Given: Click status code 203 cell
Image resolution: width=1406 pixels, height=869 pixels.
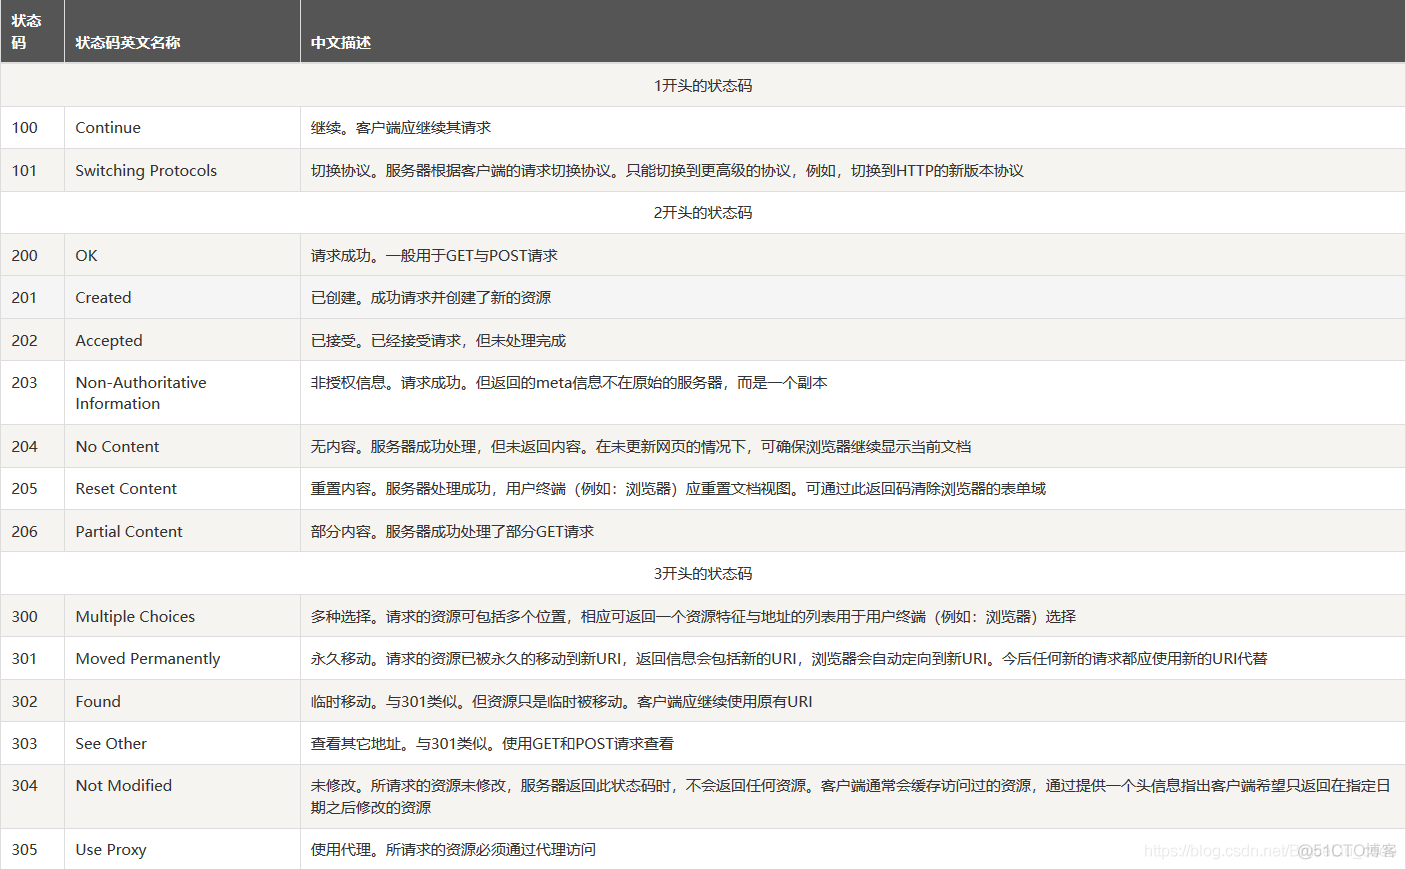Looking at the screenshot, I should 32,393.
